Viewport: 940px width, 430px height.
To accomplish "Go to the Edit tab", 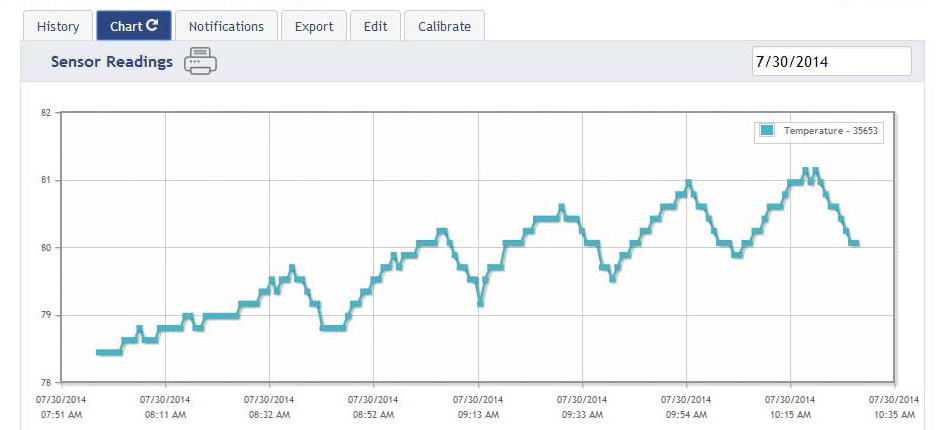I will 375,26.
